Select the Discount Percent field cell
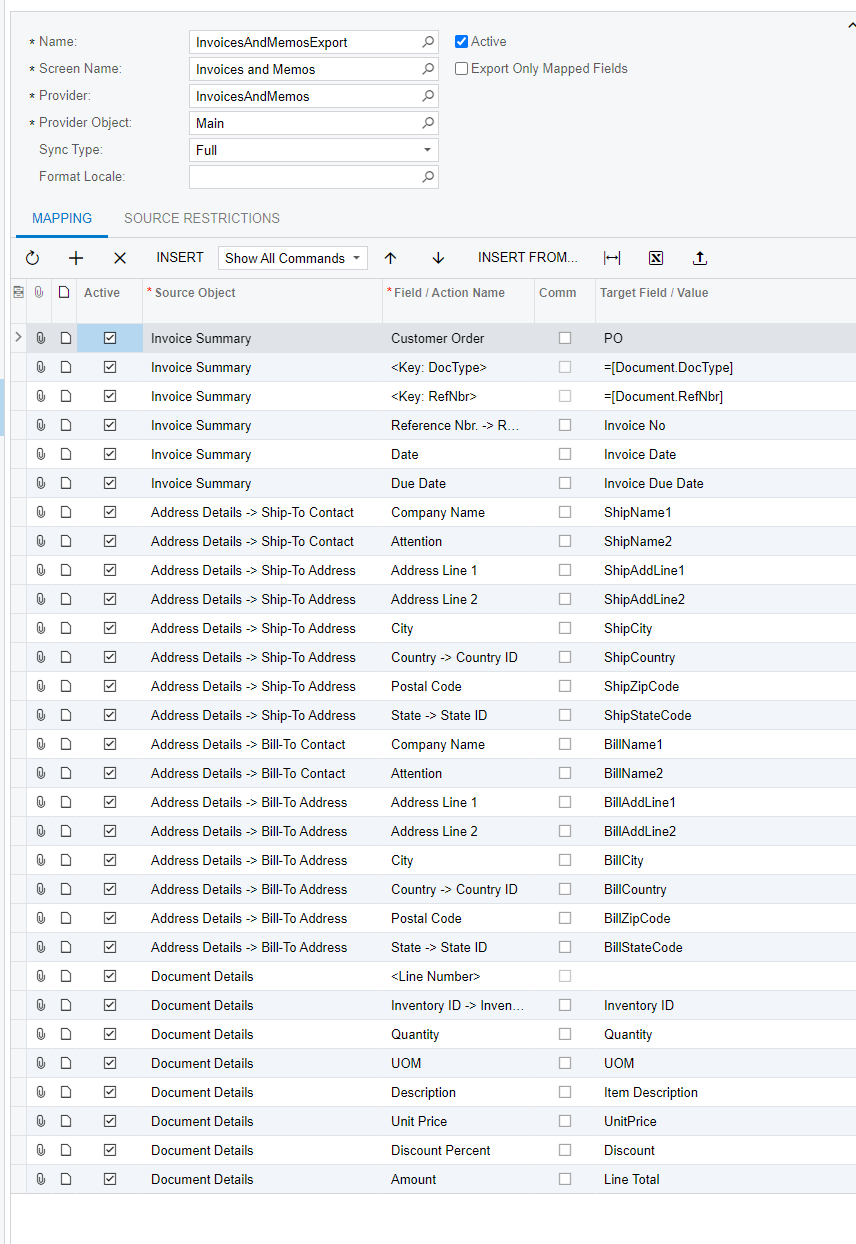The width and height of the screenshot is (856, 1244). (458, 1150)
